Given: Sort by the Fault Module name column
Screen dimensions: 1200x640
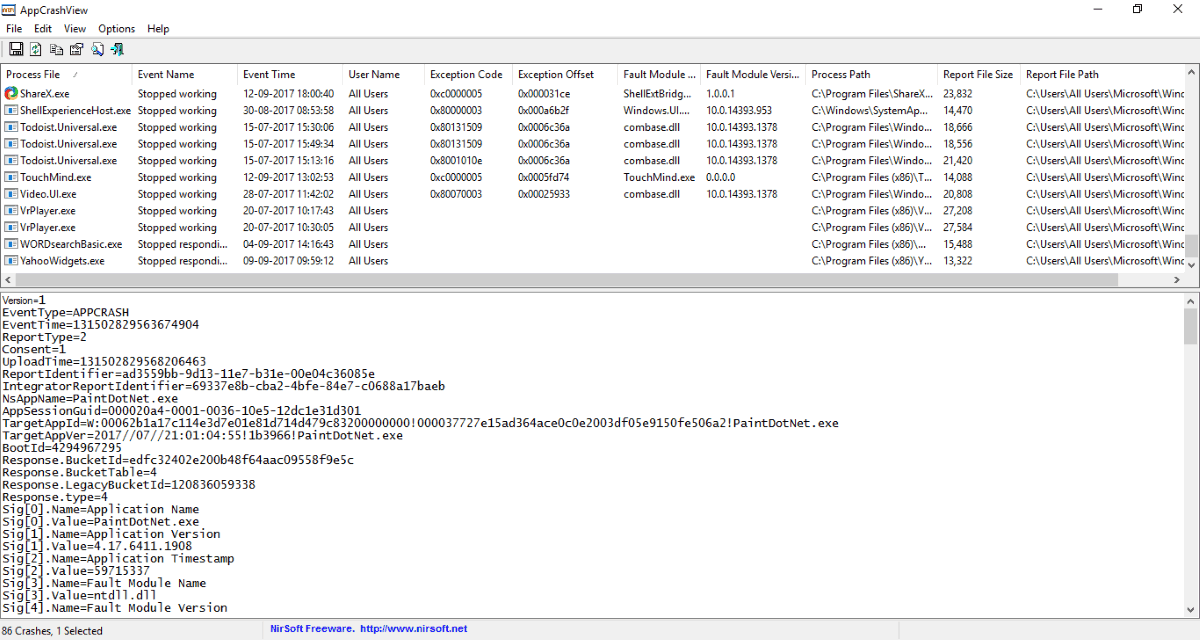Looking at the screenshot, I should 659,74.
